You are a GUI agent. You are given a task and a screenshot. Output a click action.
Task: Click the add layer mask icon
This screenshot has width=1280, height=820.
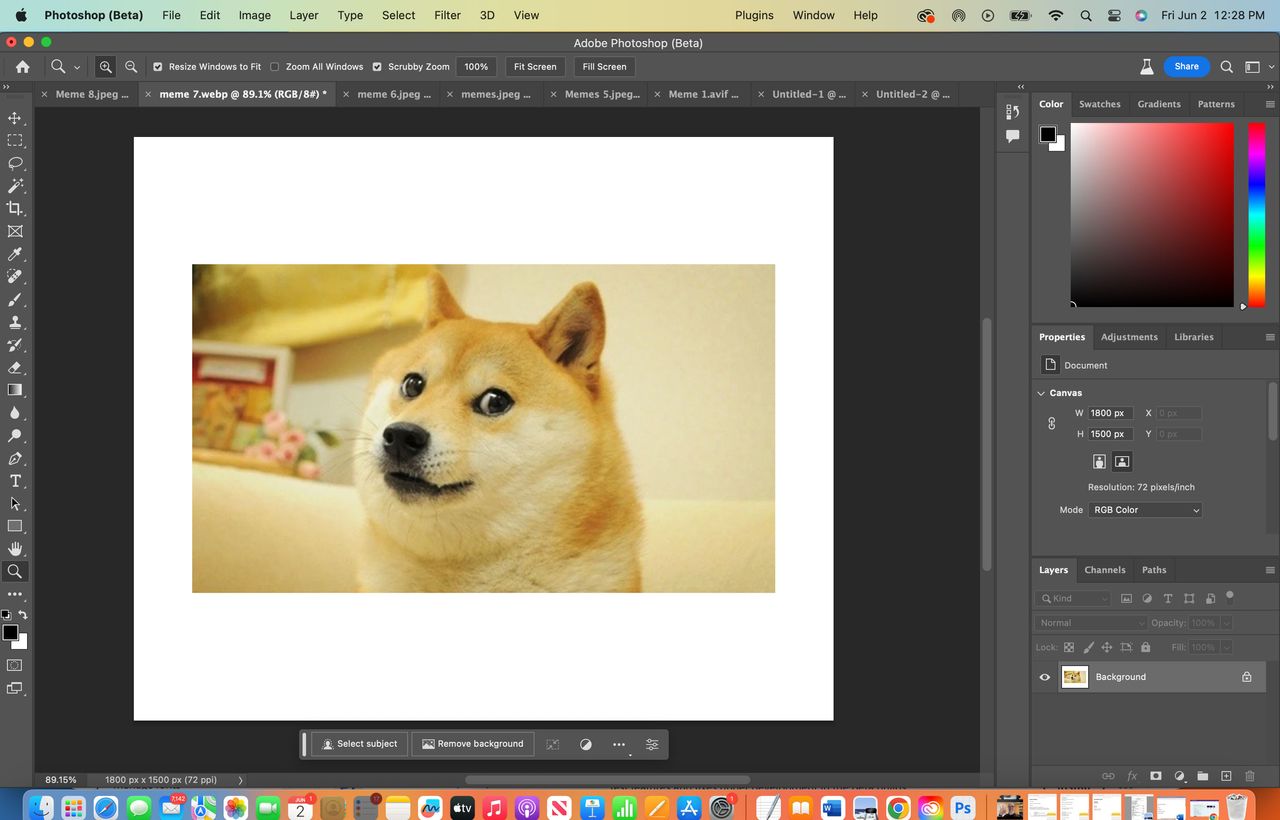(1156, 776)
